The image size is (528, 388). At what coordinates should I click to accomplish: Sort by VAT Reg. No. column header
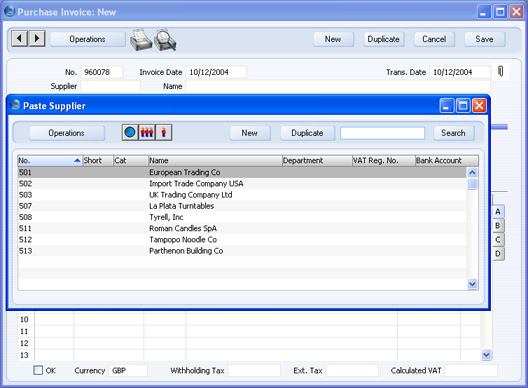[x=384, y=160]
